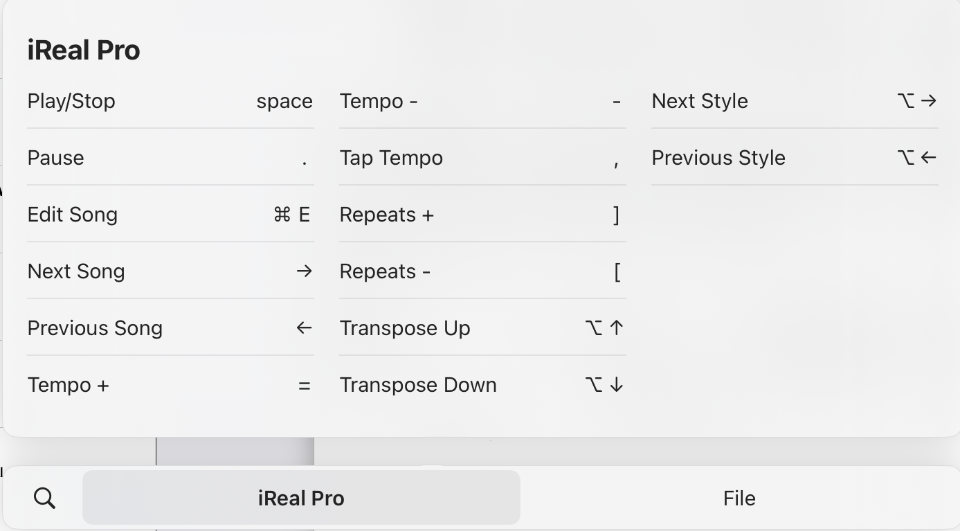Select the Previous Song entry

(170, 328)
